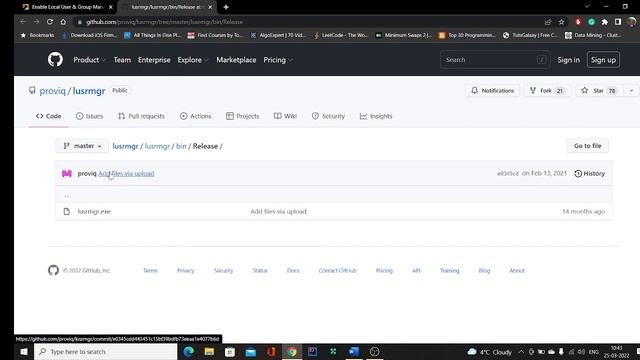The width and height of the screenshot is (640, 360).
Task: Reload the browser page
Action: click(x=50, y=22)
